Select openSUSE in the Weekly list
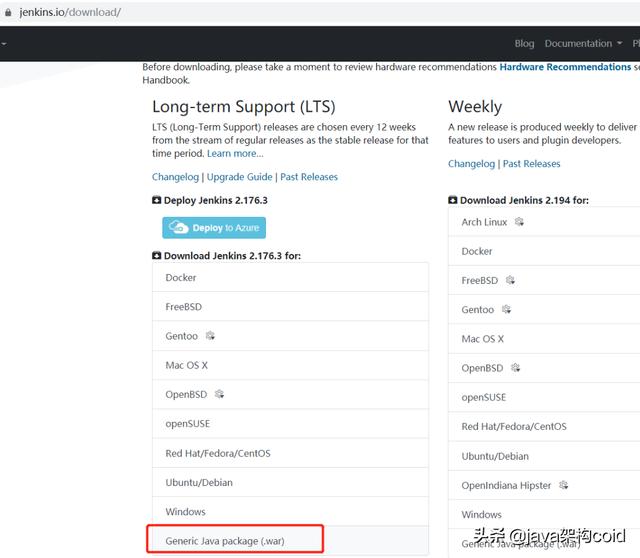The width and height of the screenshot is (640, 558). 544,397
